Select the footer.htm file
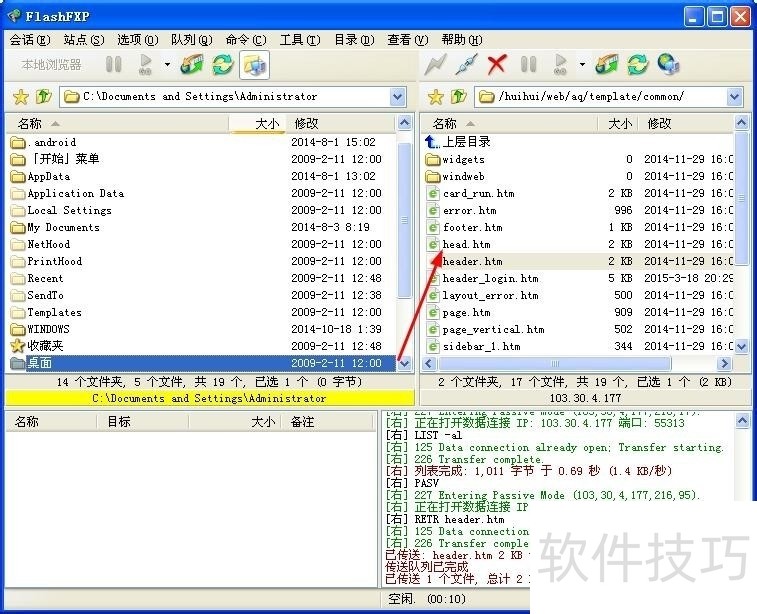Screen dimensions: 757x614 tap(578, 227)
